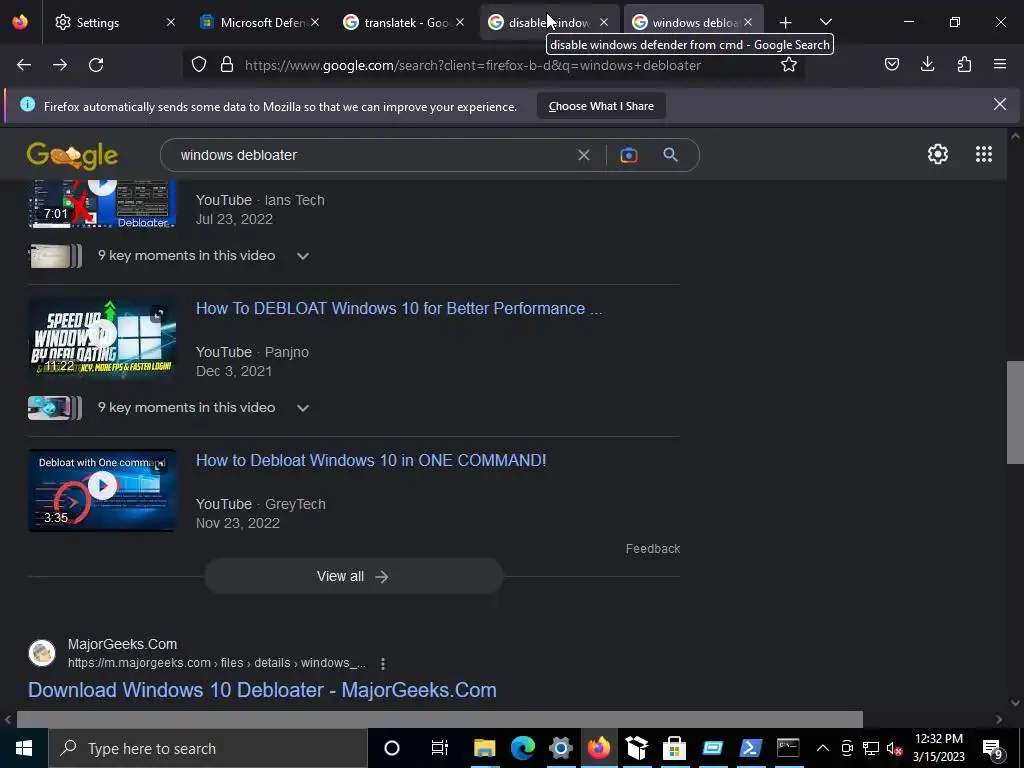Go back to the previous page

24,65
